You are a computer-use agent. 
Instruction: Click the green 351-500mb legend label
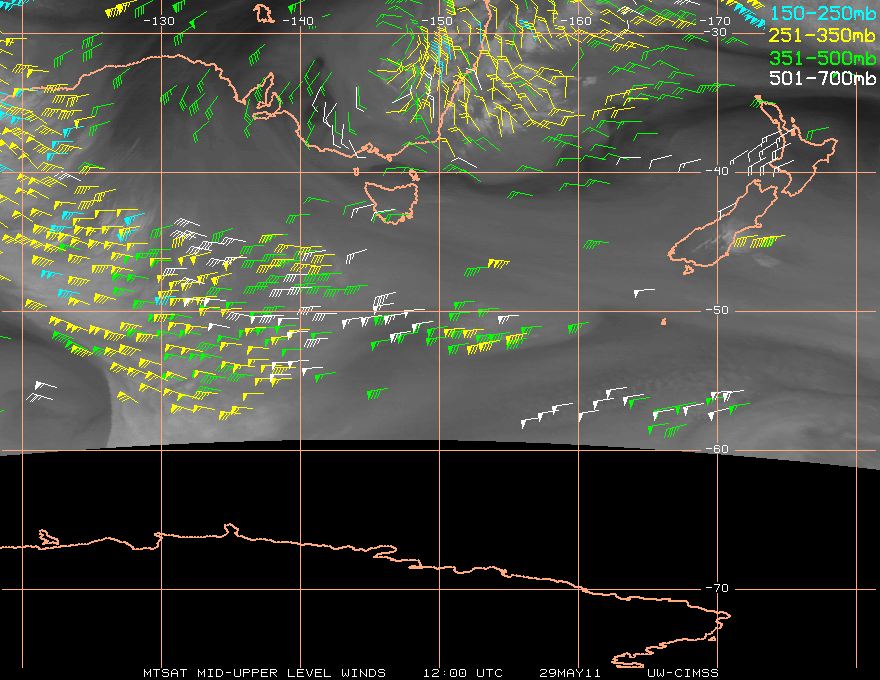(822, 58)
